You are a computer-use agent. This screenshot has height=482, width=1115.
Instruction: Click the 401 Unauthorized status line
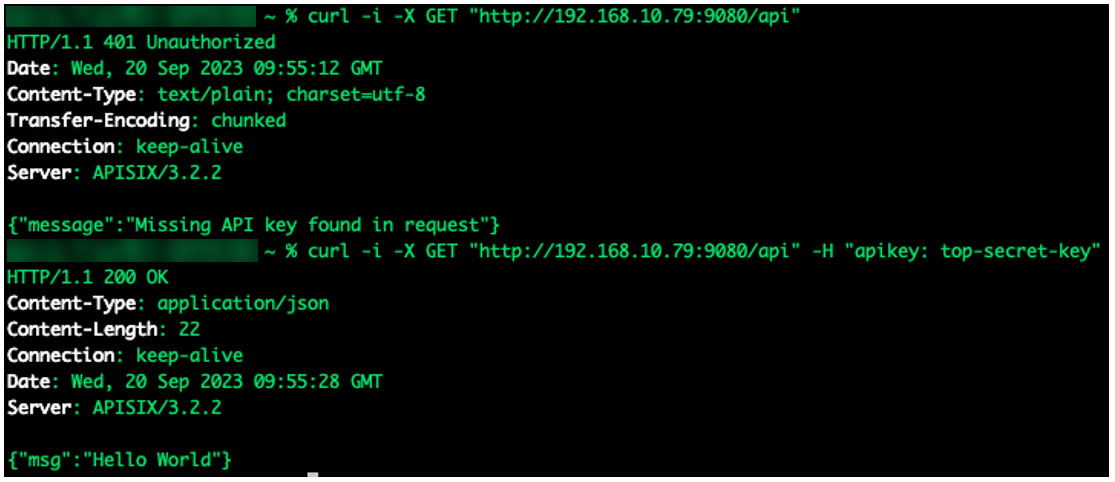click(141, 43)
